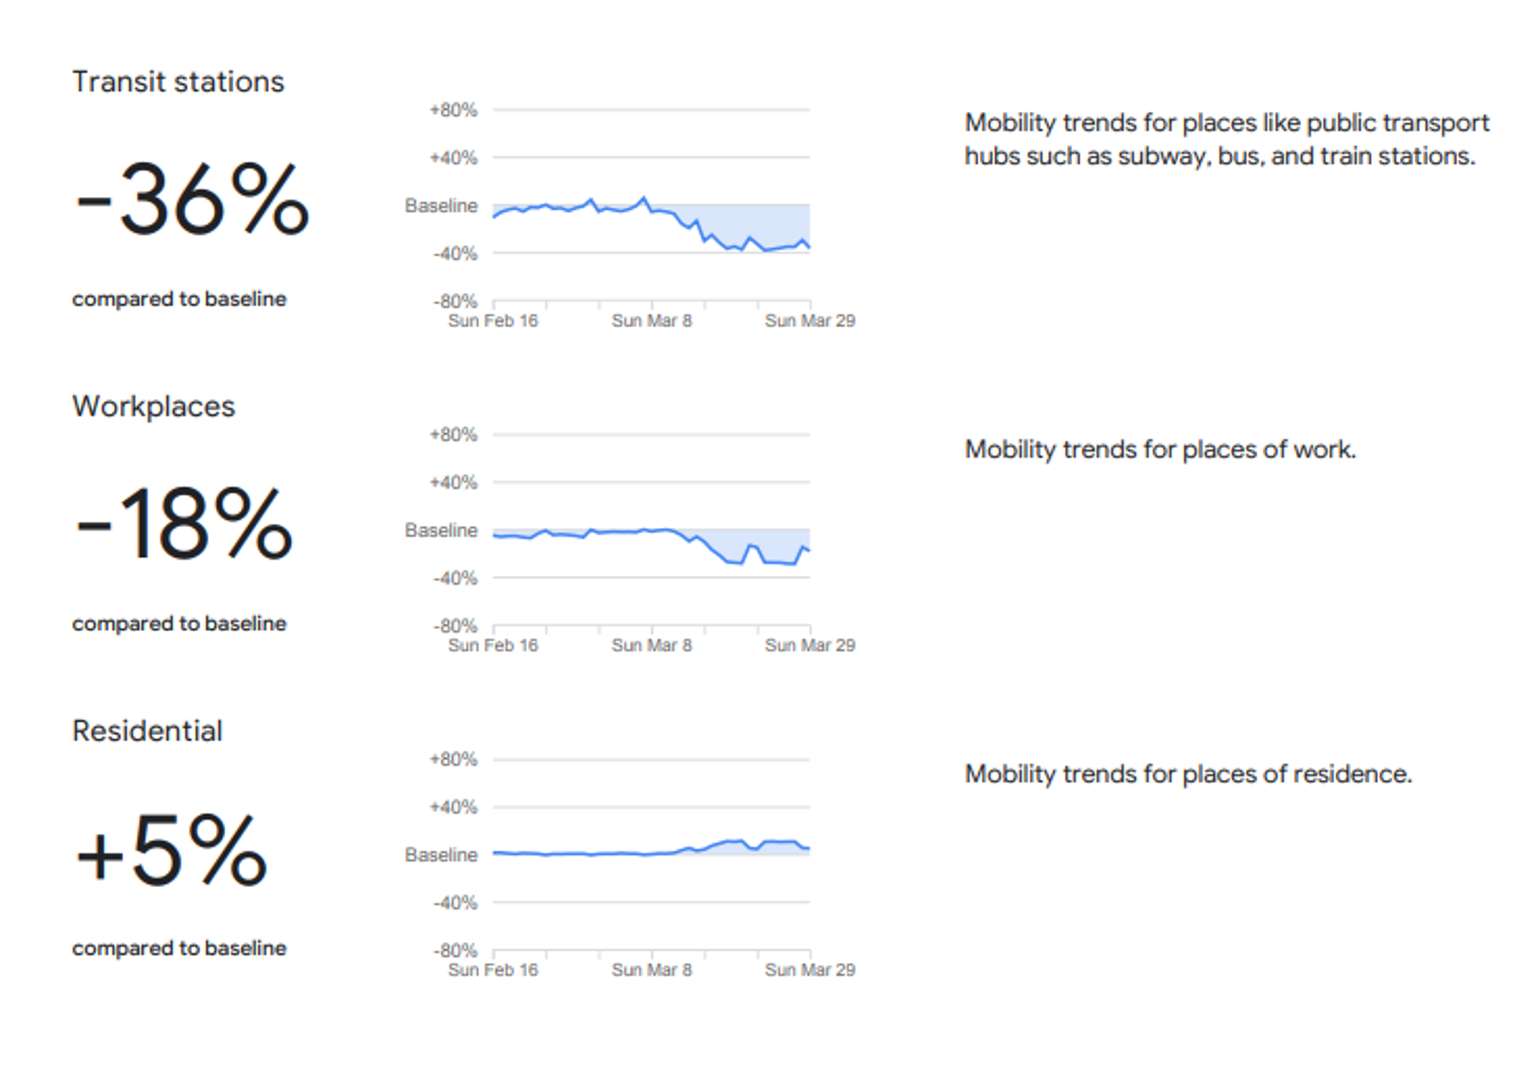This screenshot has width=1517, height=1080.
Task: Click 'Sun Feb 16' on the Residential chart
Action: (x=493, y=970)
